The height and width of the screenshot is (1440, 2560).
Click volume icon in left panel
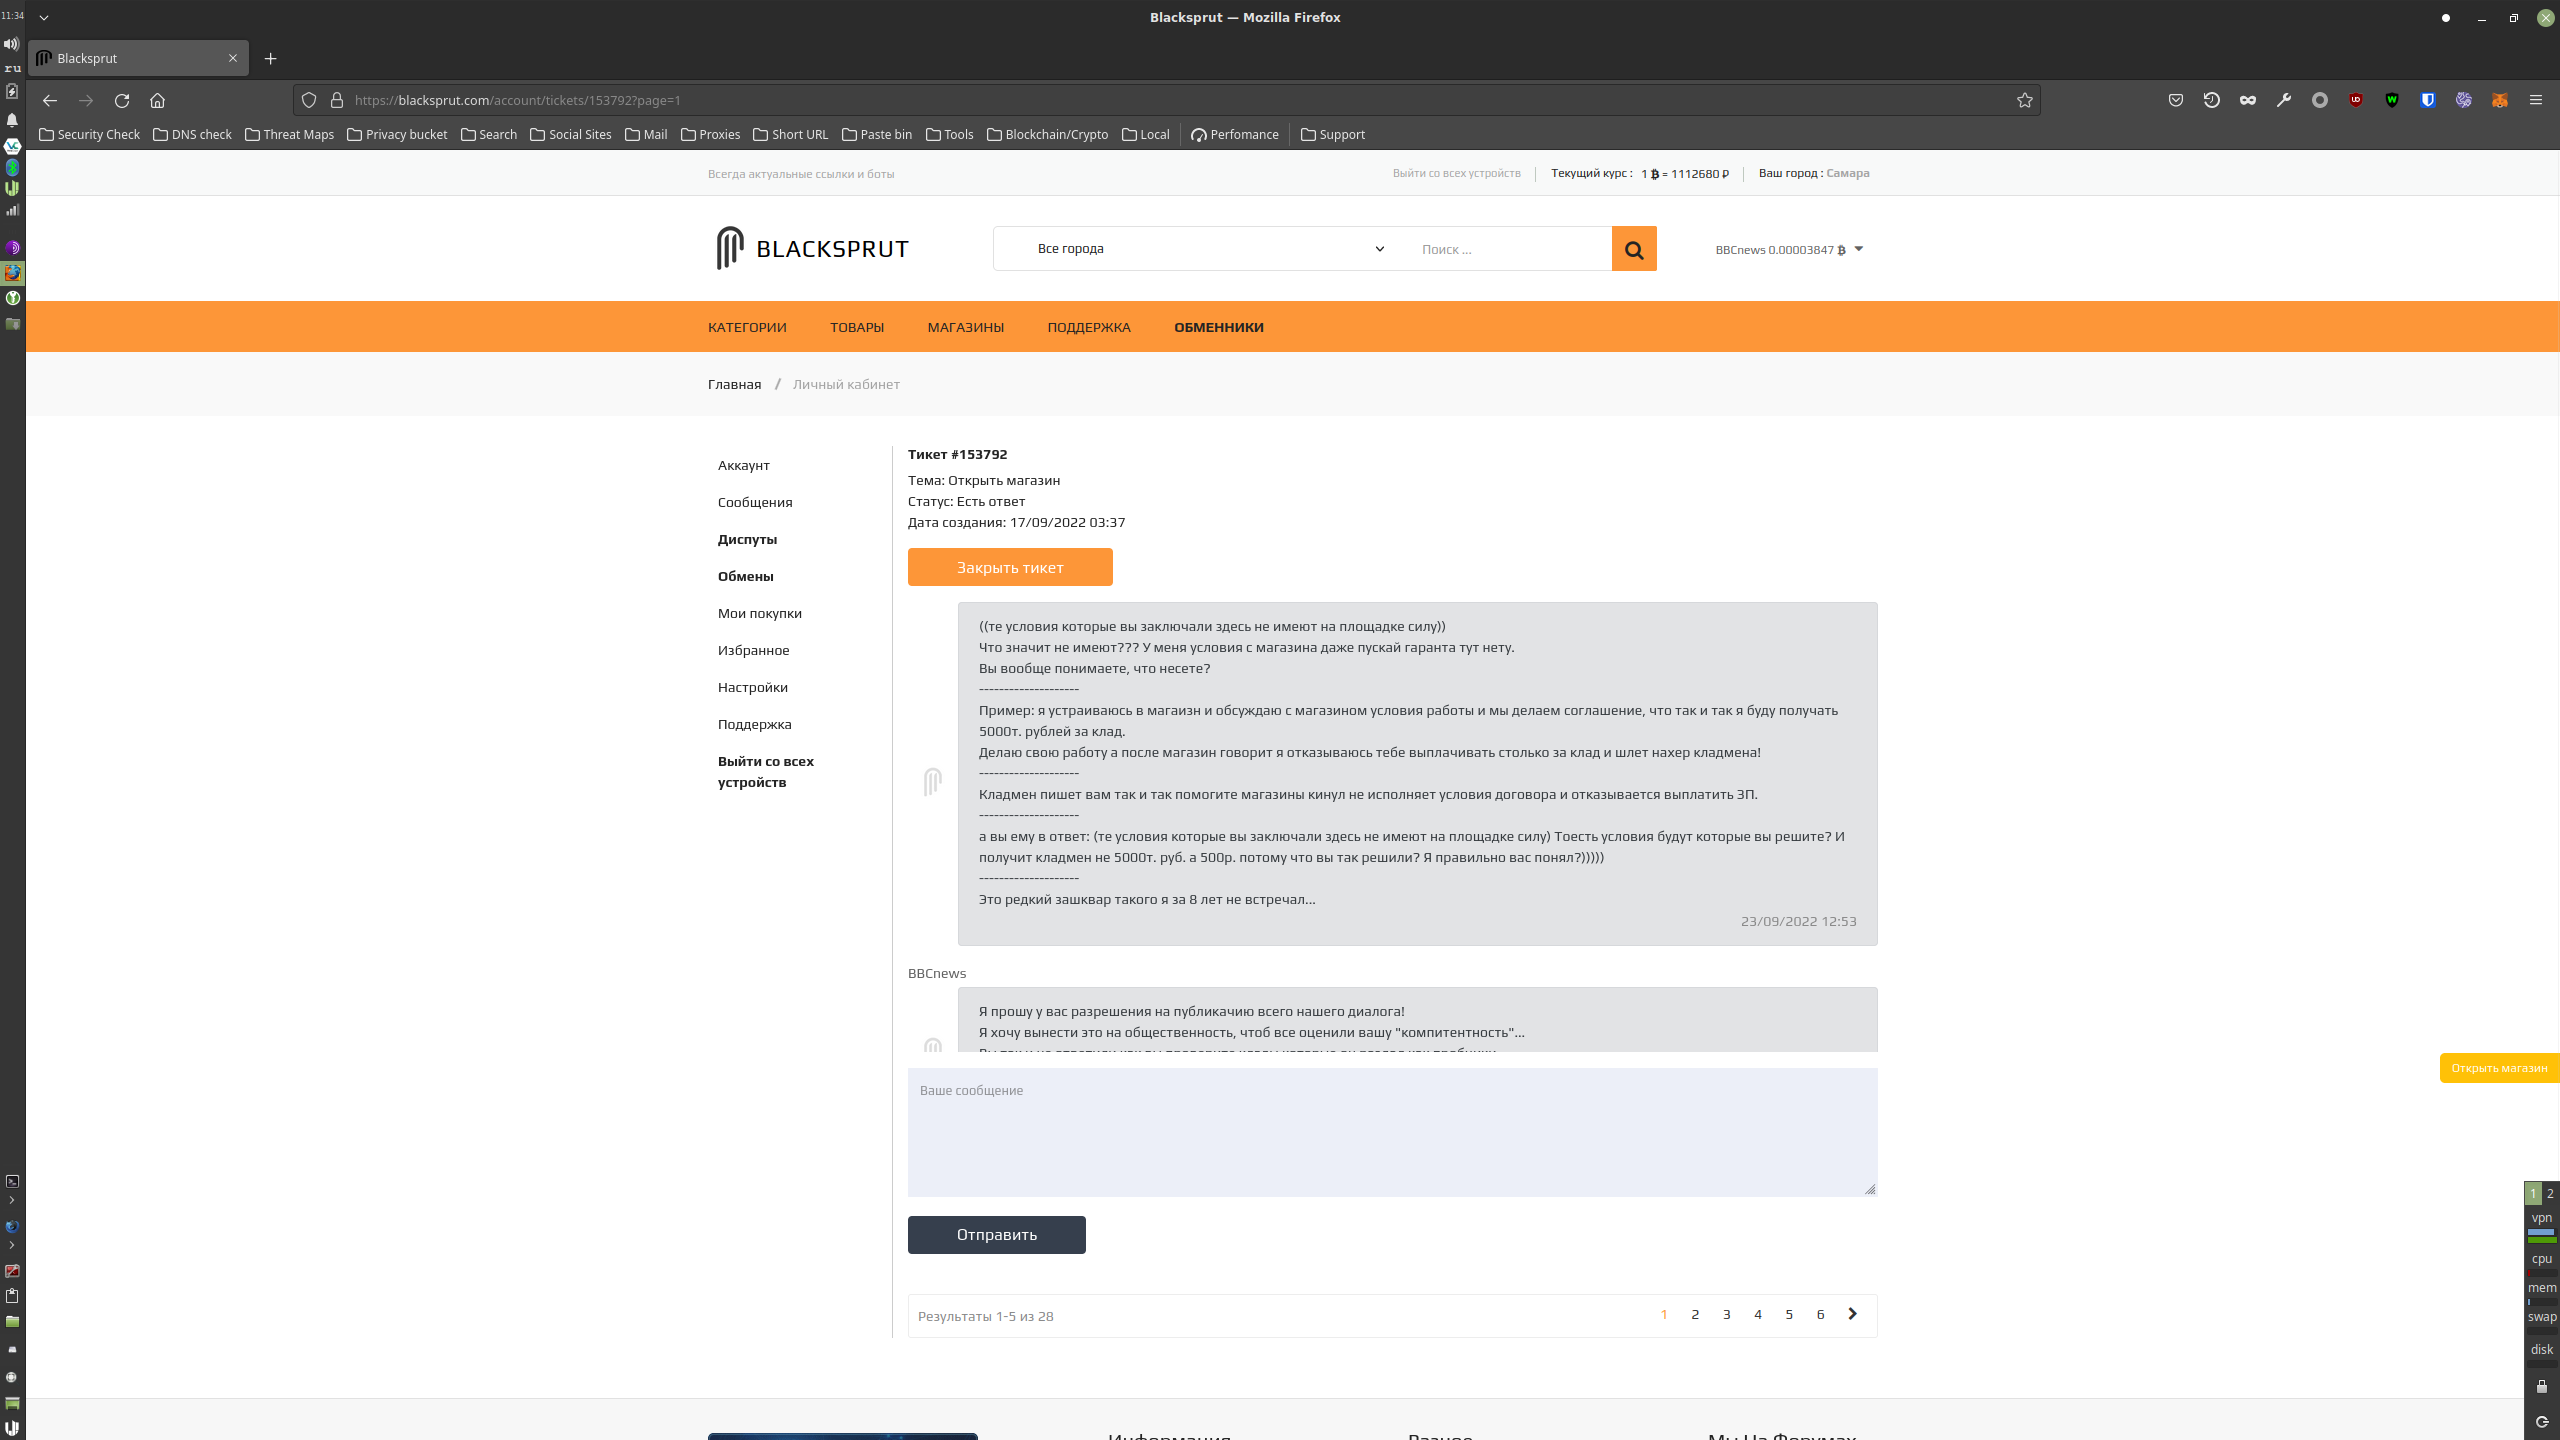coord(12,44)
